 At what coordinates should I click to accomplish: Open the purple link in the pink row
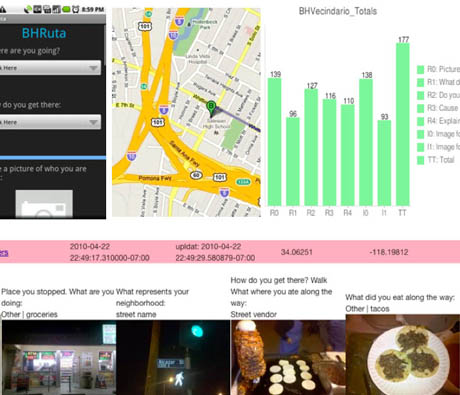[4, 253]
